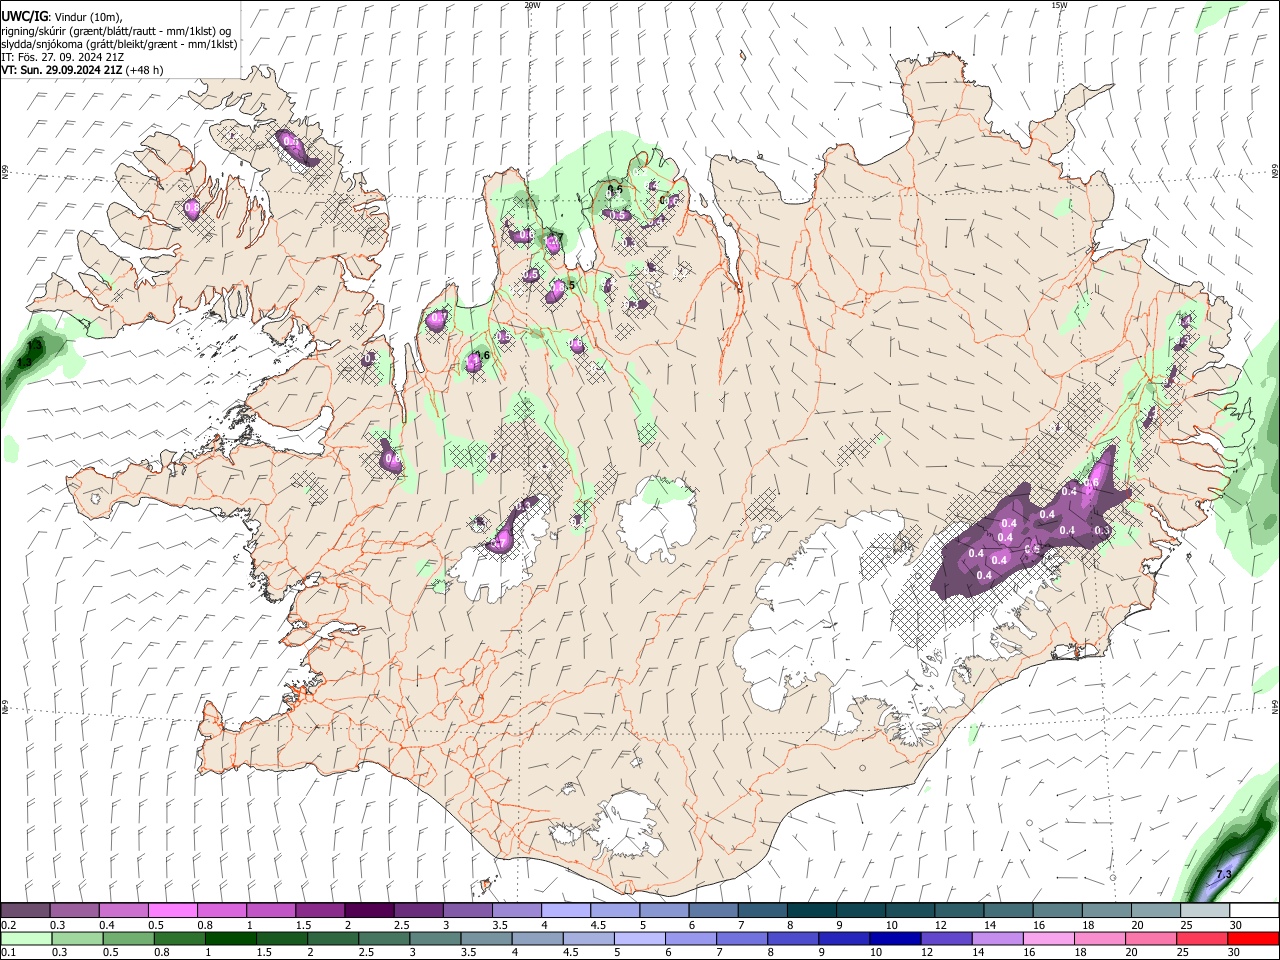The height and width of the screenshot is (960, 1280).
Task: Click the 20 pink swatch in the lower legend
Action: coord(1150,938)
